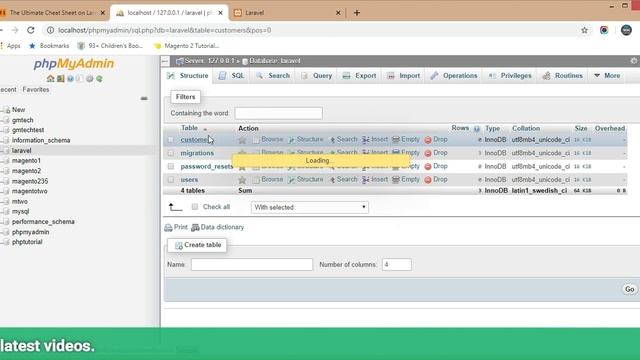Insert row into customers table
The width and height of the screenshot is (640, 360).
[375, 140]
